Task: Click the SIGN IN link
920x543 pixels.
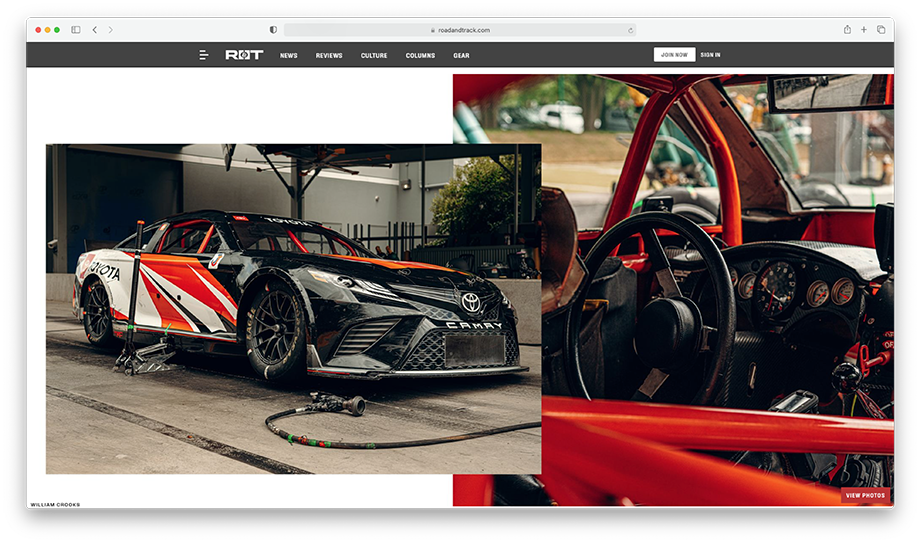Action: pos(711,55)
